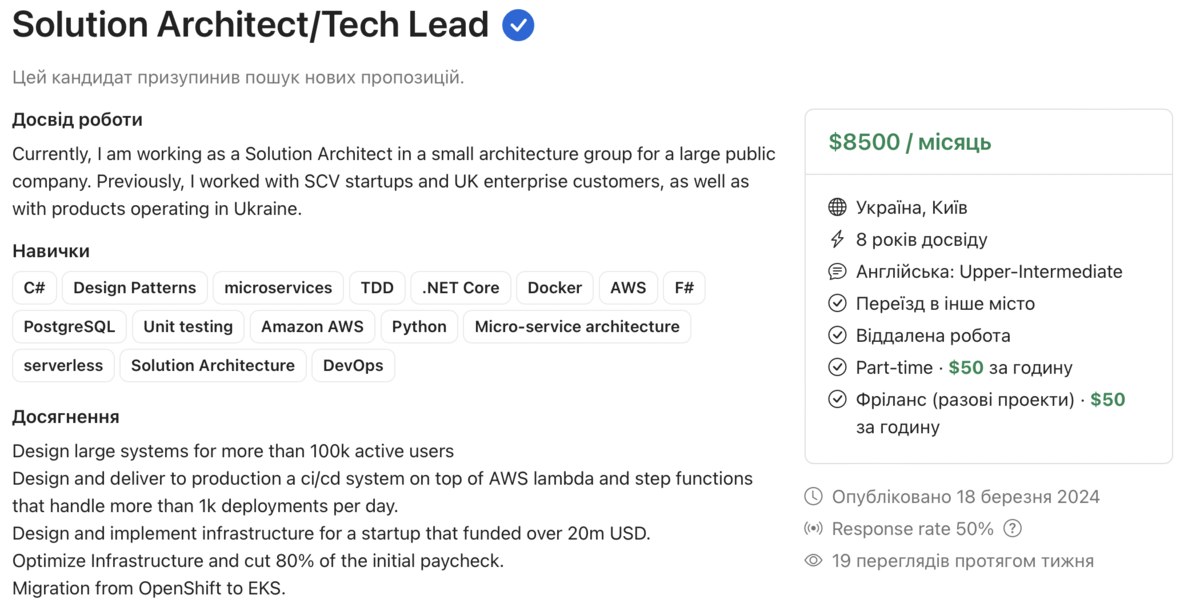Click the lightning bolt experience icon
The height and width of the screenshot is (615, 1200).
(838, 240)
